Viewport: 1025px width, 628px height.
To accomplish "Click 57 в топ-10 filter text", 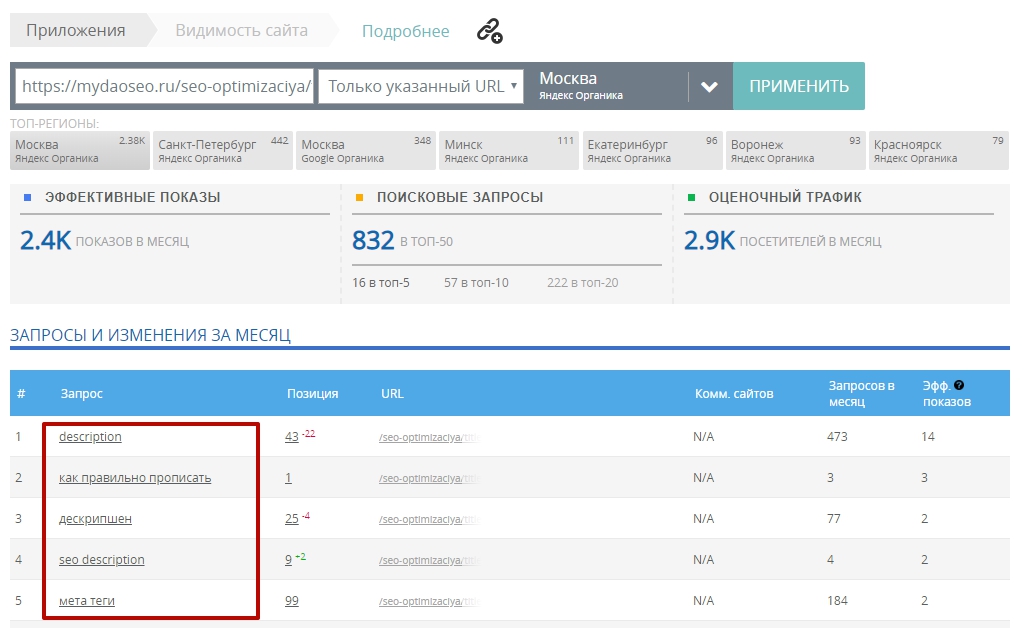I will (476, 283).
